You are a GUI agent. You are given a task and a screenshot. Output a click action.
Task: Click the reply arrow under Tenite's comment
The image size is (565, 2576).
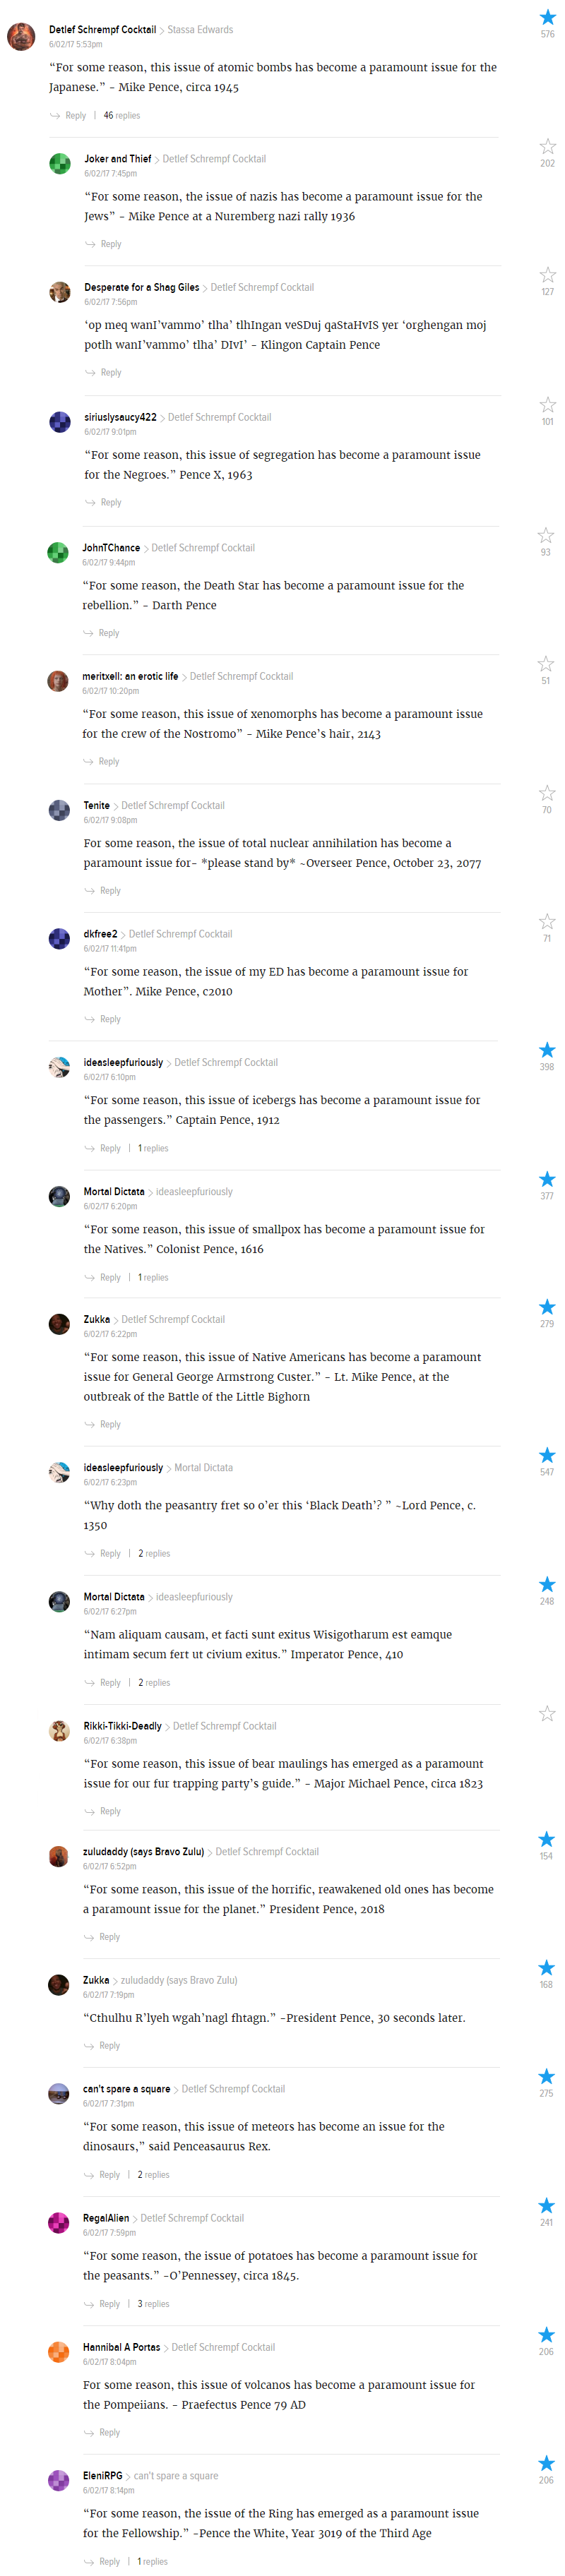coord(90,890)
